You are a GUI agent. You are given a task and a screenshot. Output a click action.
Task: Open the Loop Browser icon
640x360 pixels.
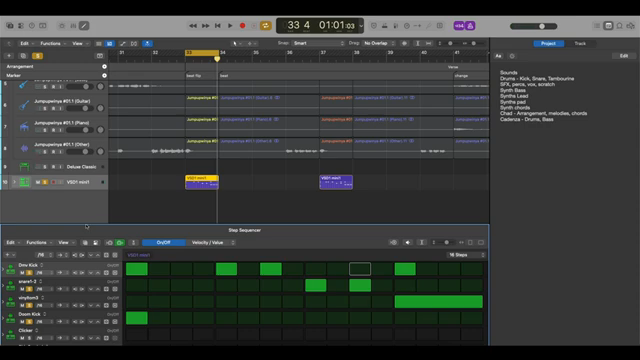tap(619, 26)
